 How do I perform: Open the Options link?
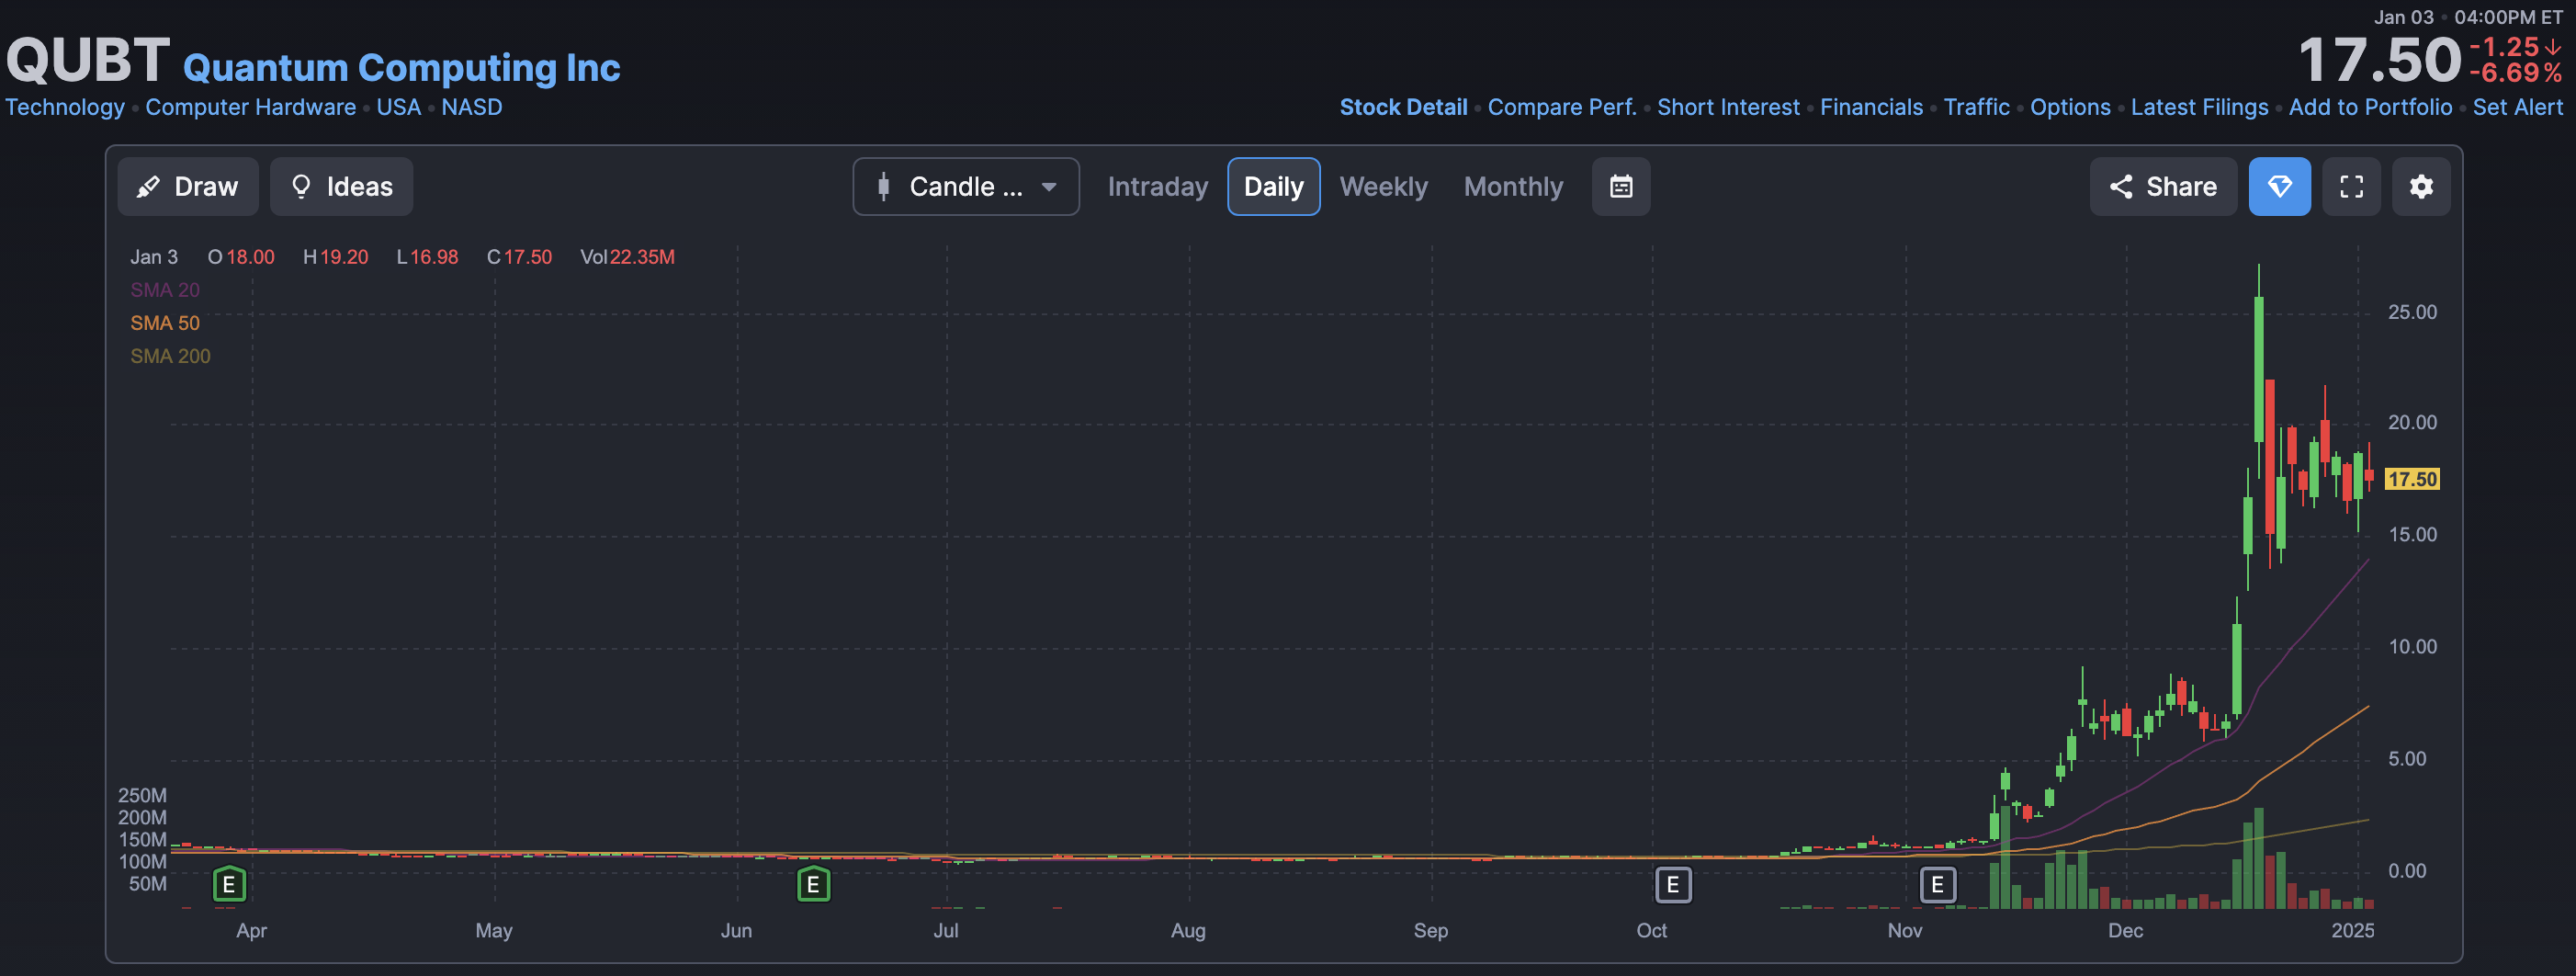(x=2070, y=107)
